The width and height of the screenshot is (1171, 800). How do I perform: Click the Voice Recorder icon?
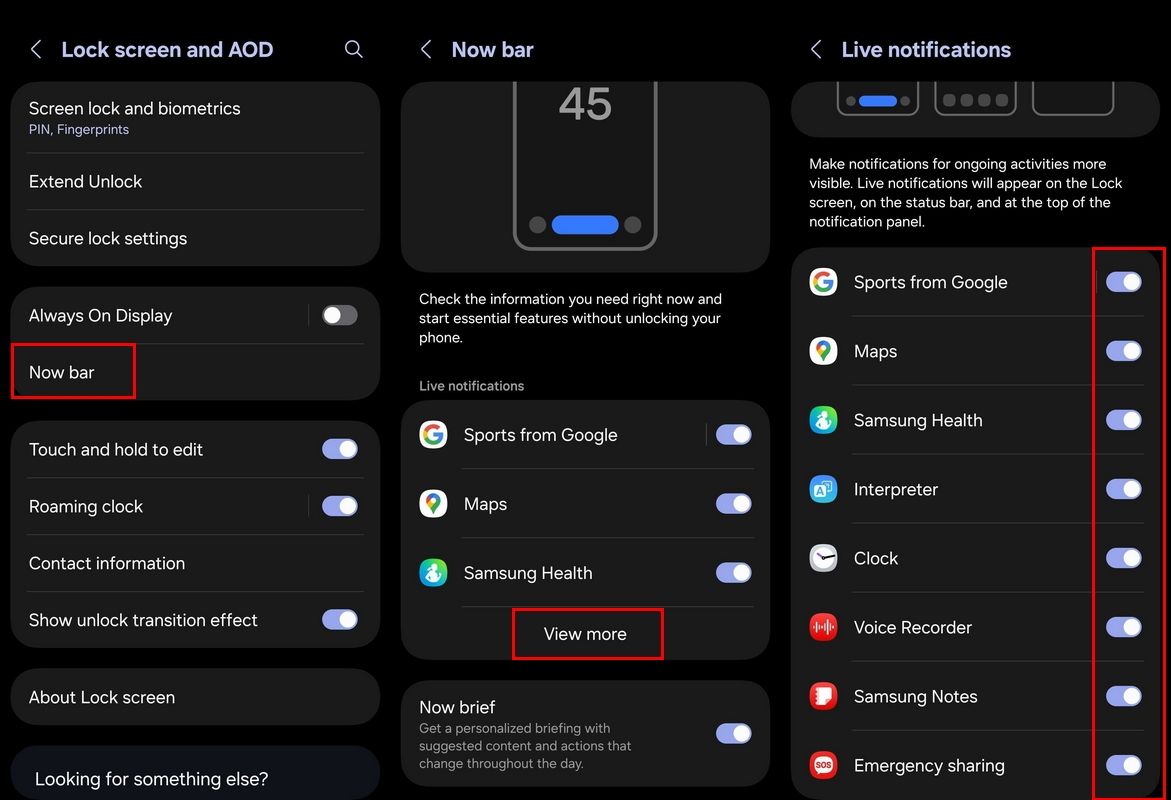pos(822,627)
